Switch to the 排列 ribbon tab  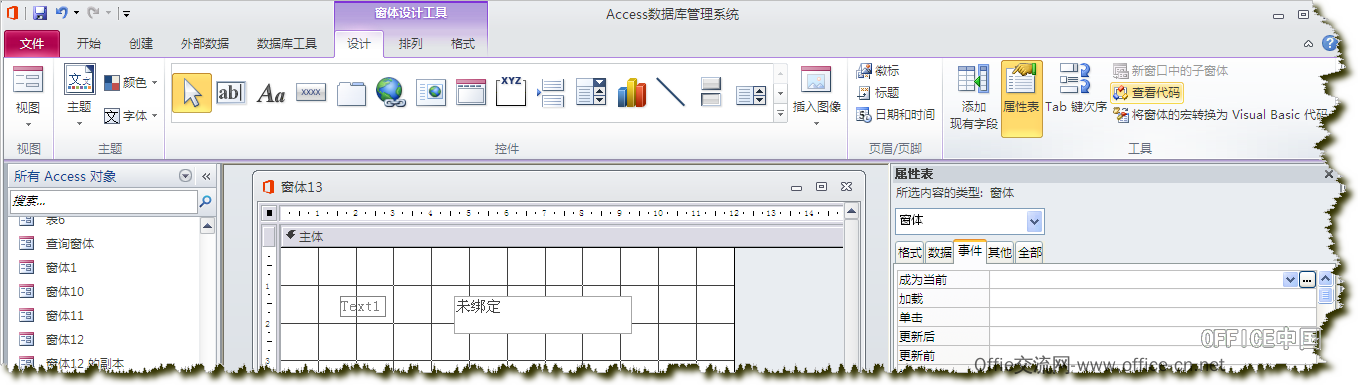pyautogui.click(x=411, y=44)
